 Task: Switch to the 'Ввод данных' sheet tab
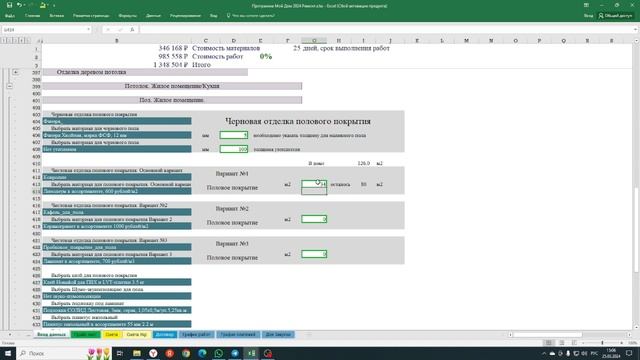(x=51, y=334)
